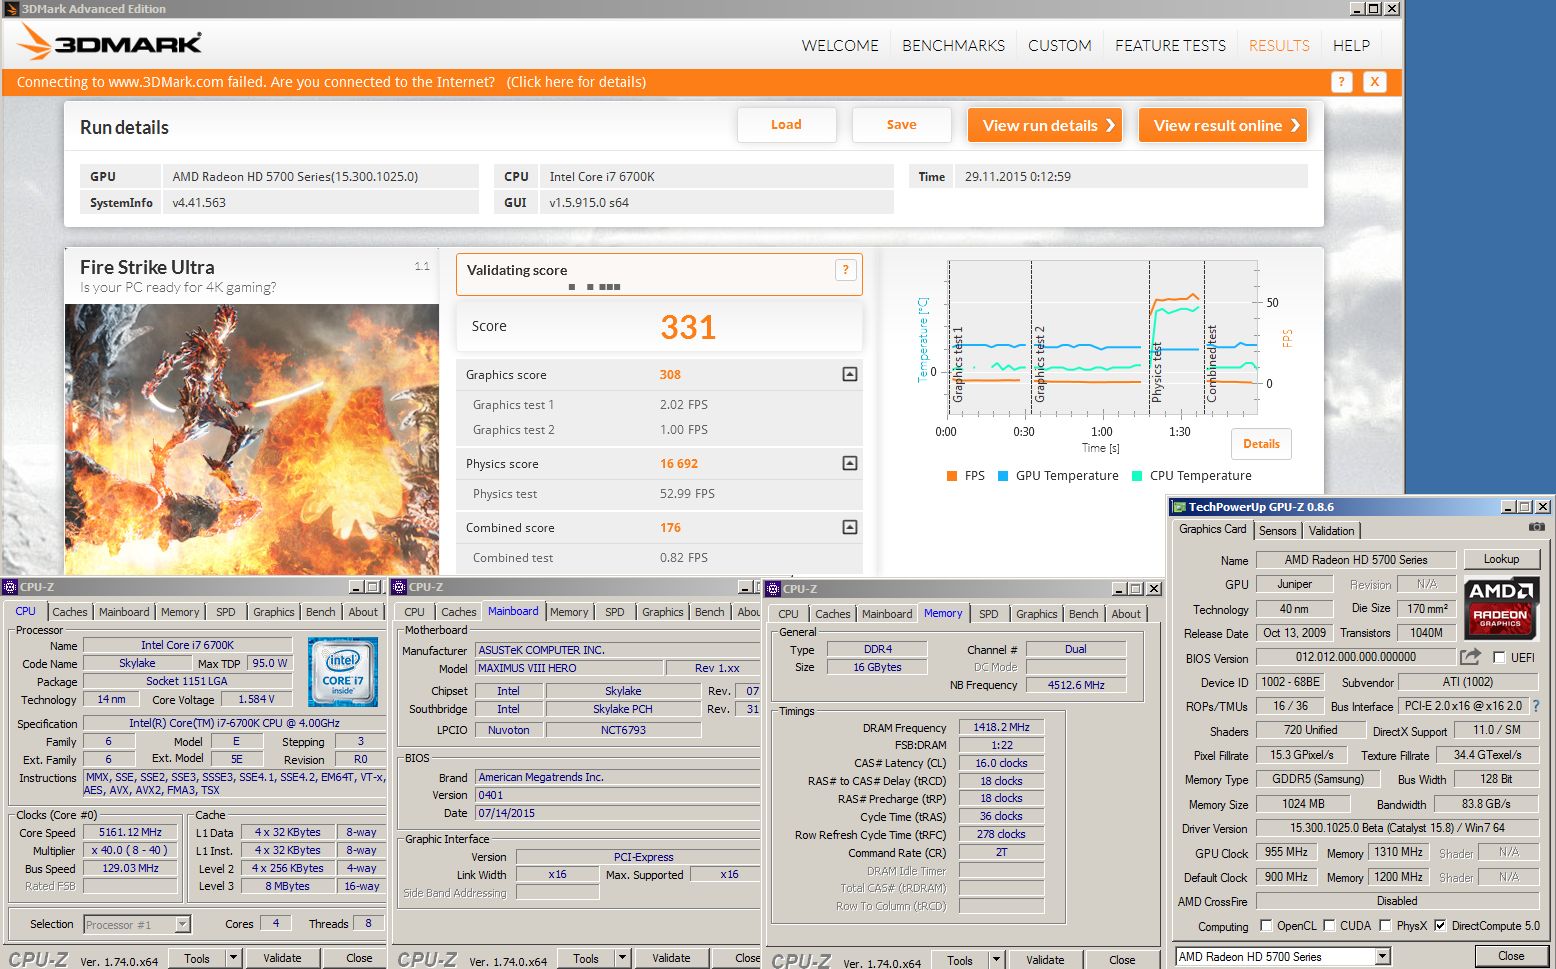Click the Score value 331

688,327
